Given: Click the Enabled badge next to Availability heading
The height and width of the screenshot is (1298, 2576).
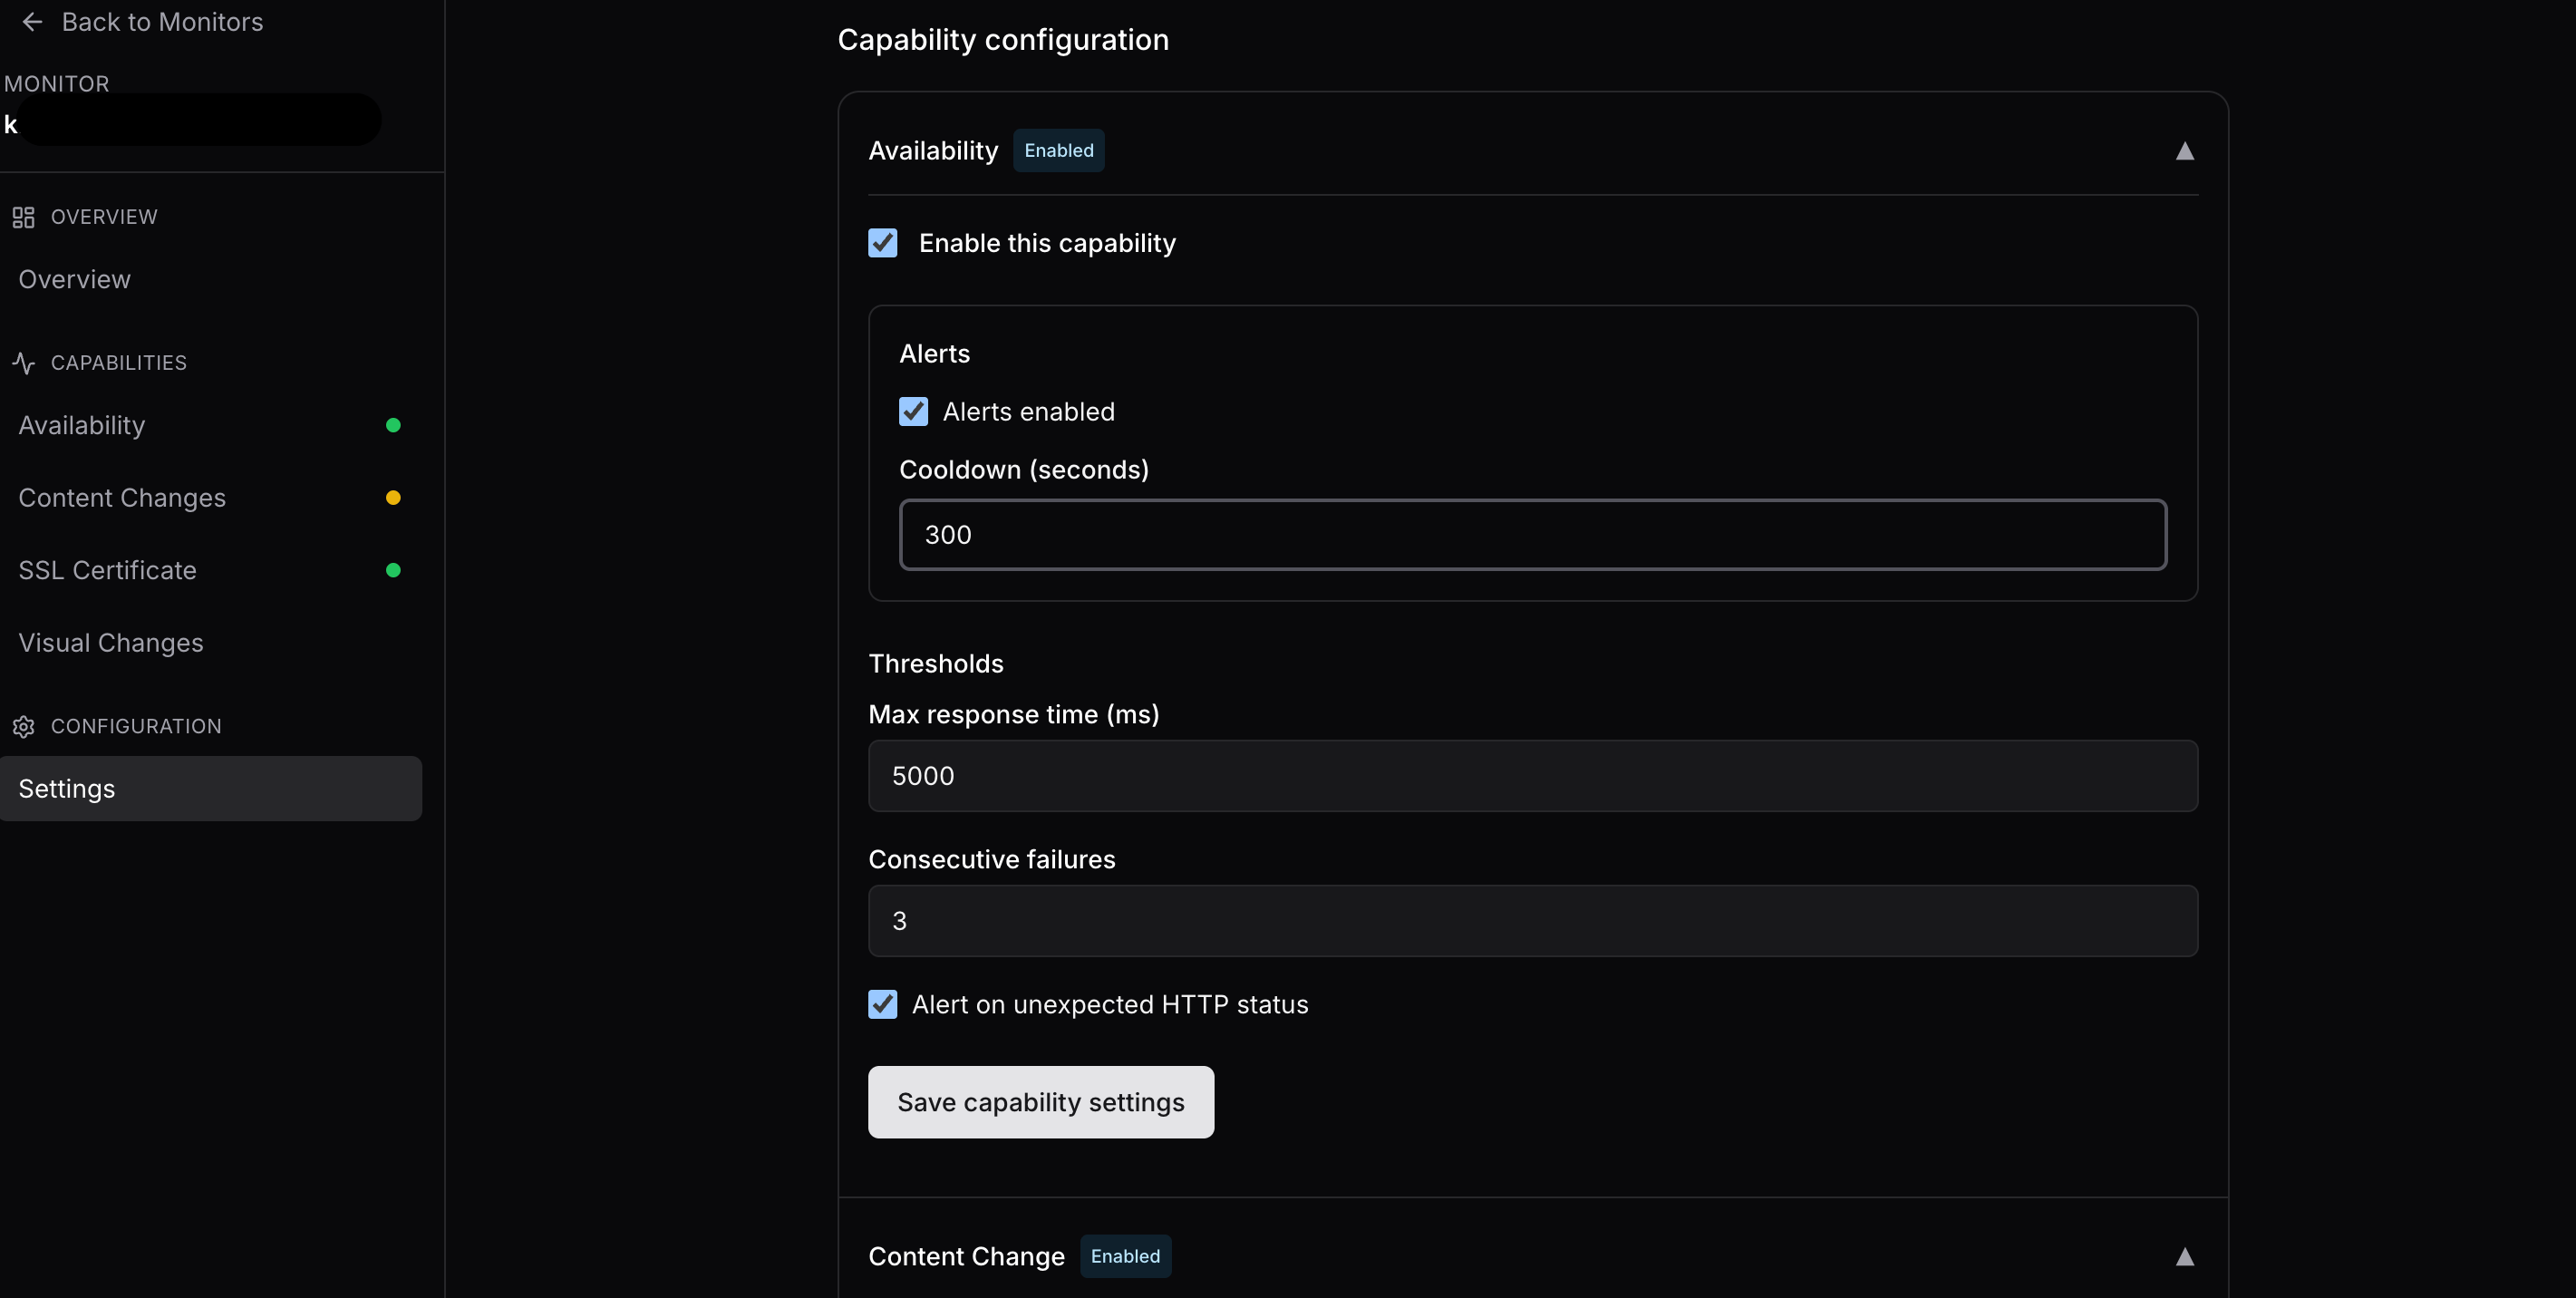Looking at the screenshot, I should (1058, 150).
